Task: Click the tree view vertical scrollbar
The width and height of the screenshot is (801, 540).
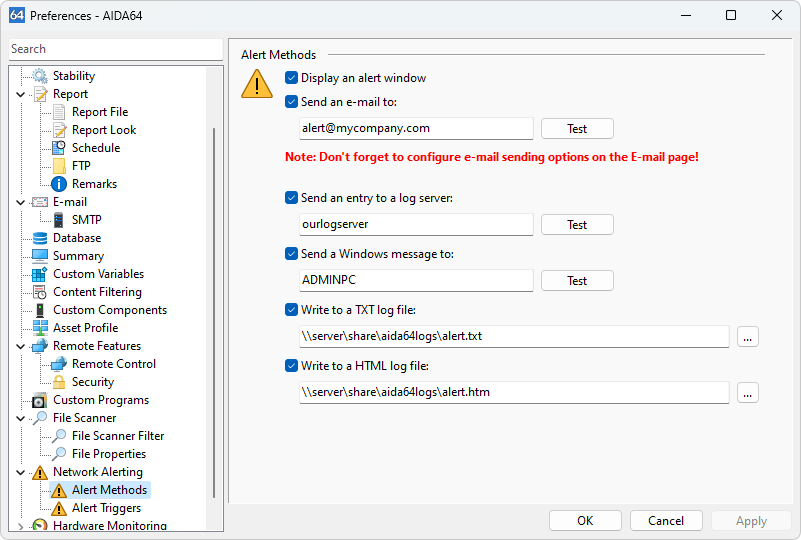Action: (x=214, y=312)
